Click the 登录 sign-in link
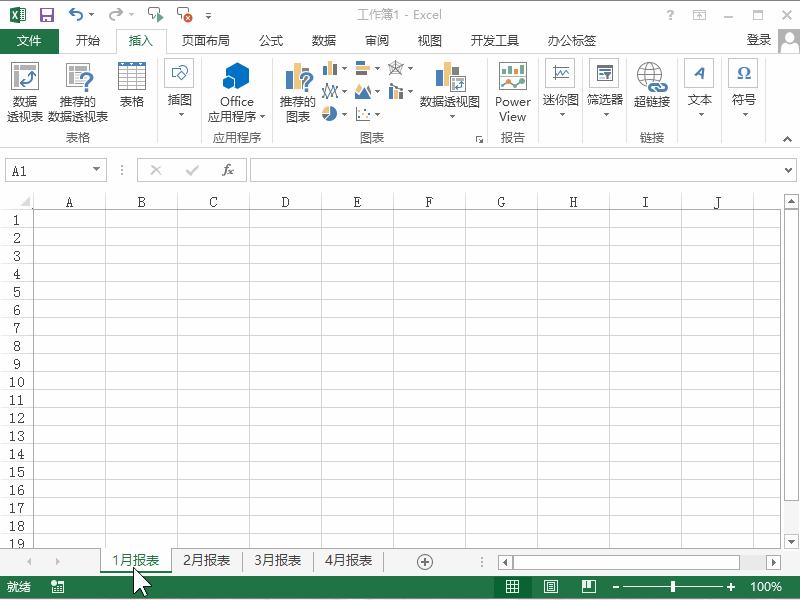The image size is (800, 600). pyautogui.click(x=757, y=40)
